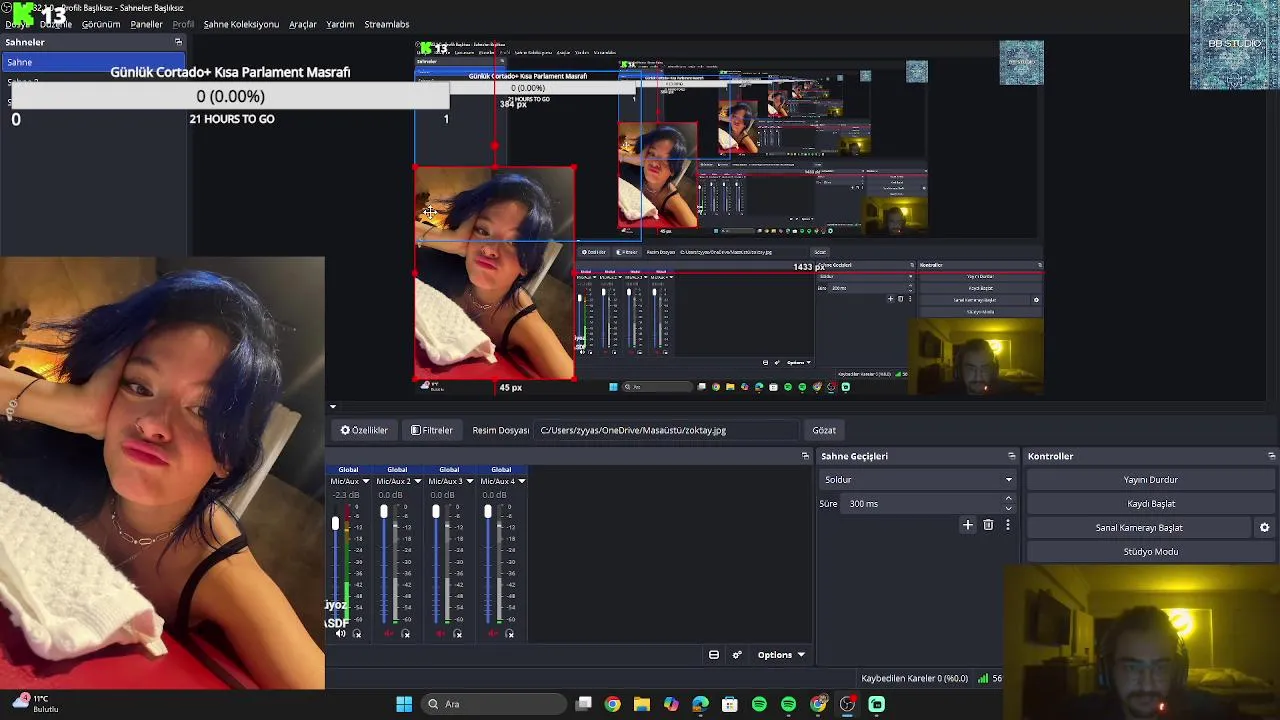The height and width of the screenshot is (720, 1280).
Task: Open Task View on the taskbar
Action: pyautogui.click(x=584, y=704)
